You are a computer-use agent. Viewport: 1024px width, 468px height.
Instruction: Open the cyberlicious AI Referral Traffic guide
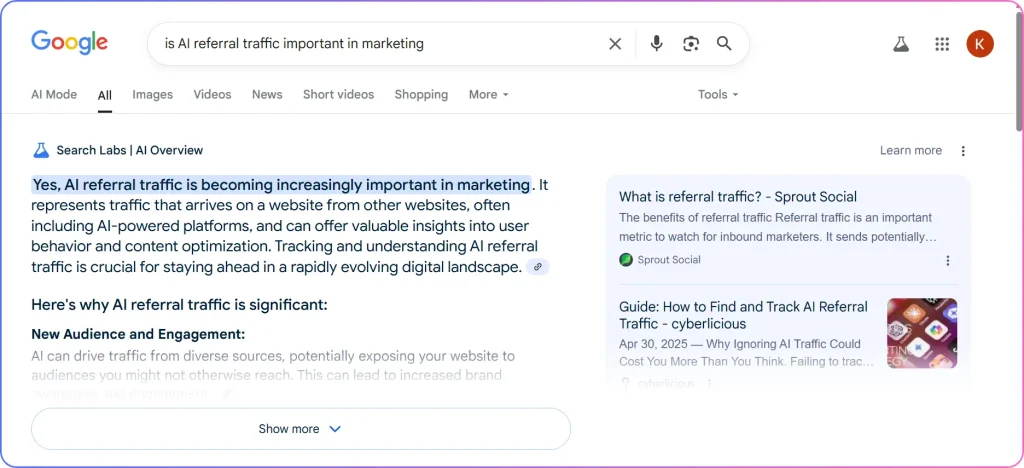click(x=743, y=315)
